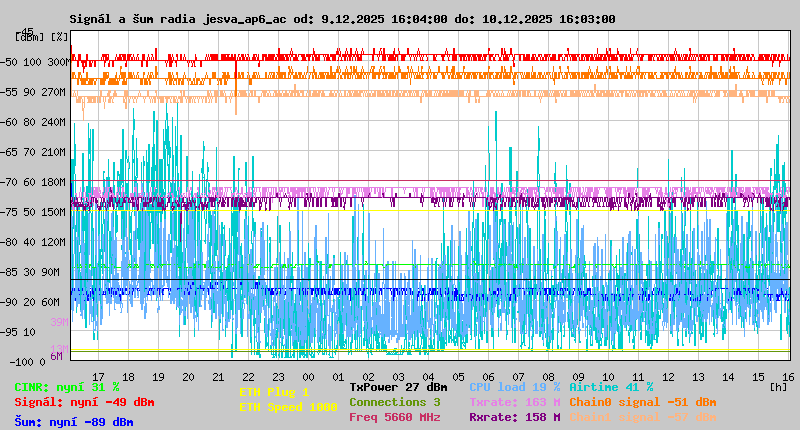Screen dimensions: 800x430
Task: Select the Airtime 41 % legend entry
Action: pyautogui.click(x=611, y=387)
